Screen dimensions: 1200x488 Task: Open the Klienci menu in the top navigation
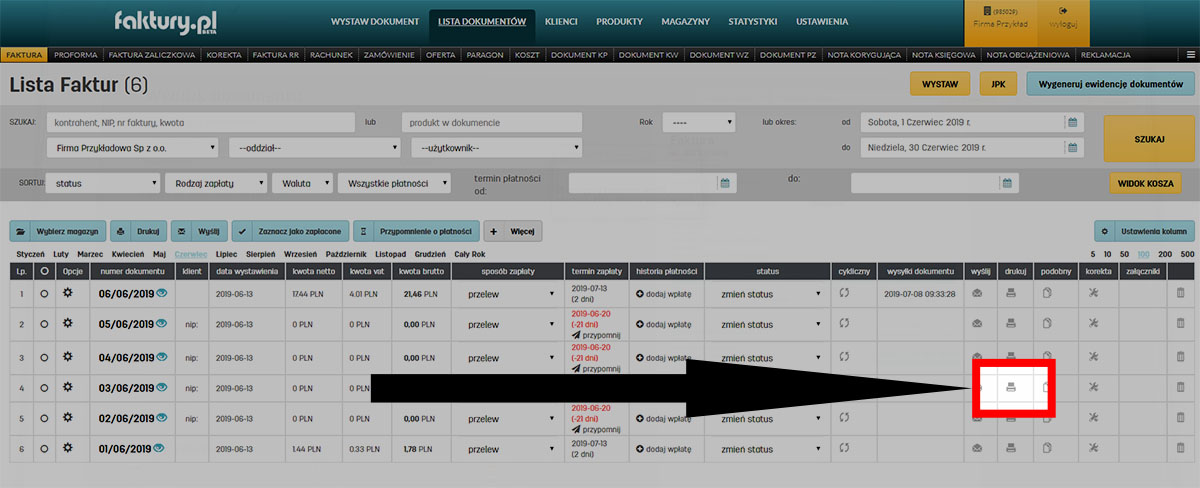tap(561, 21)
